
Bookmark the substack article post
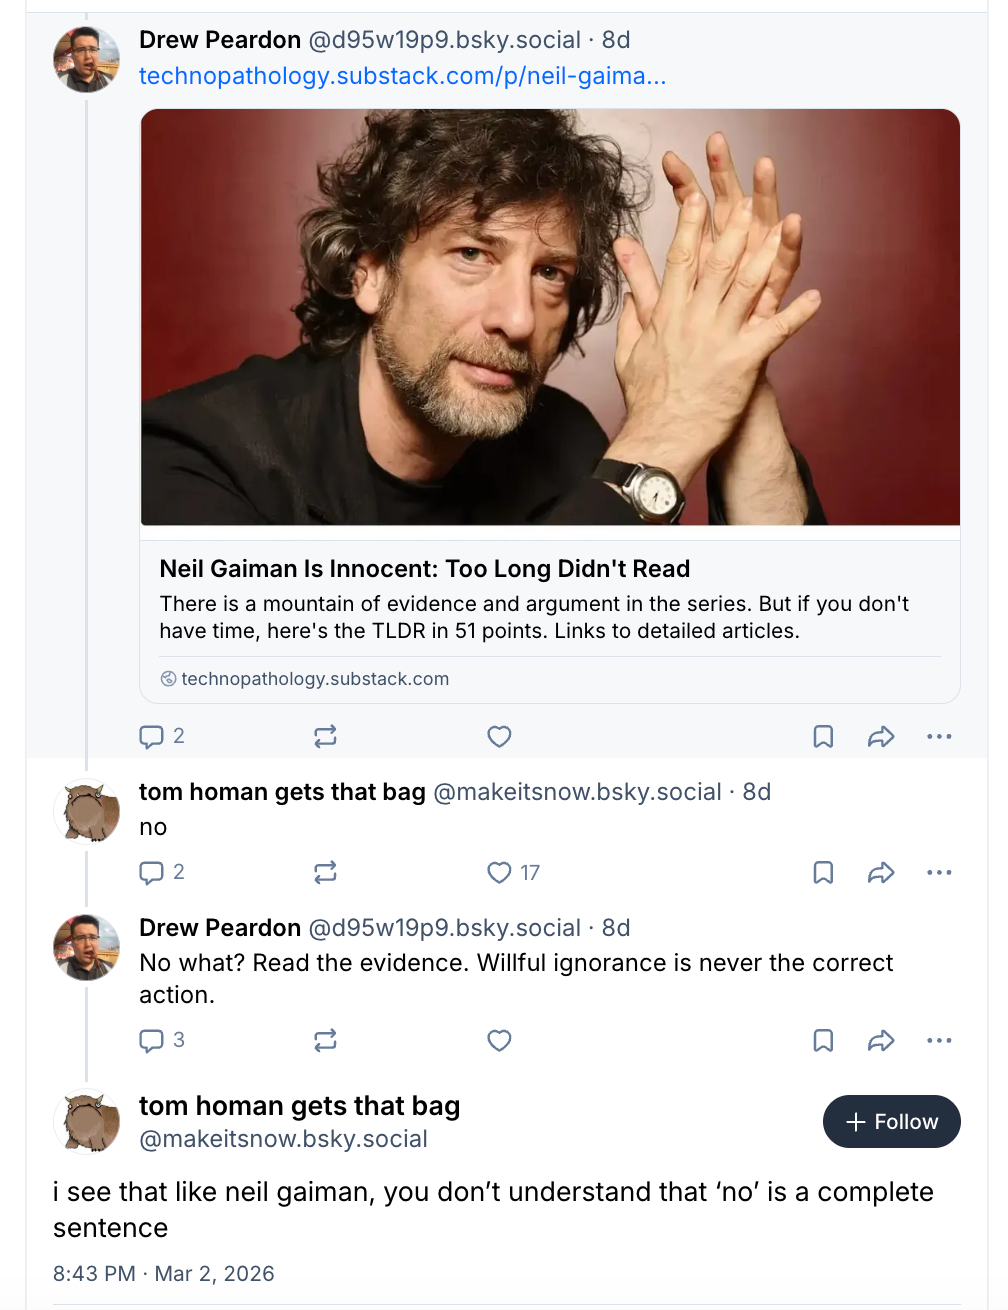823,737
